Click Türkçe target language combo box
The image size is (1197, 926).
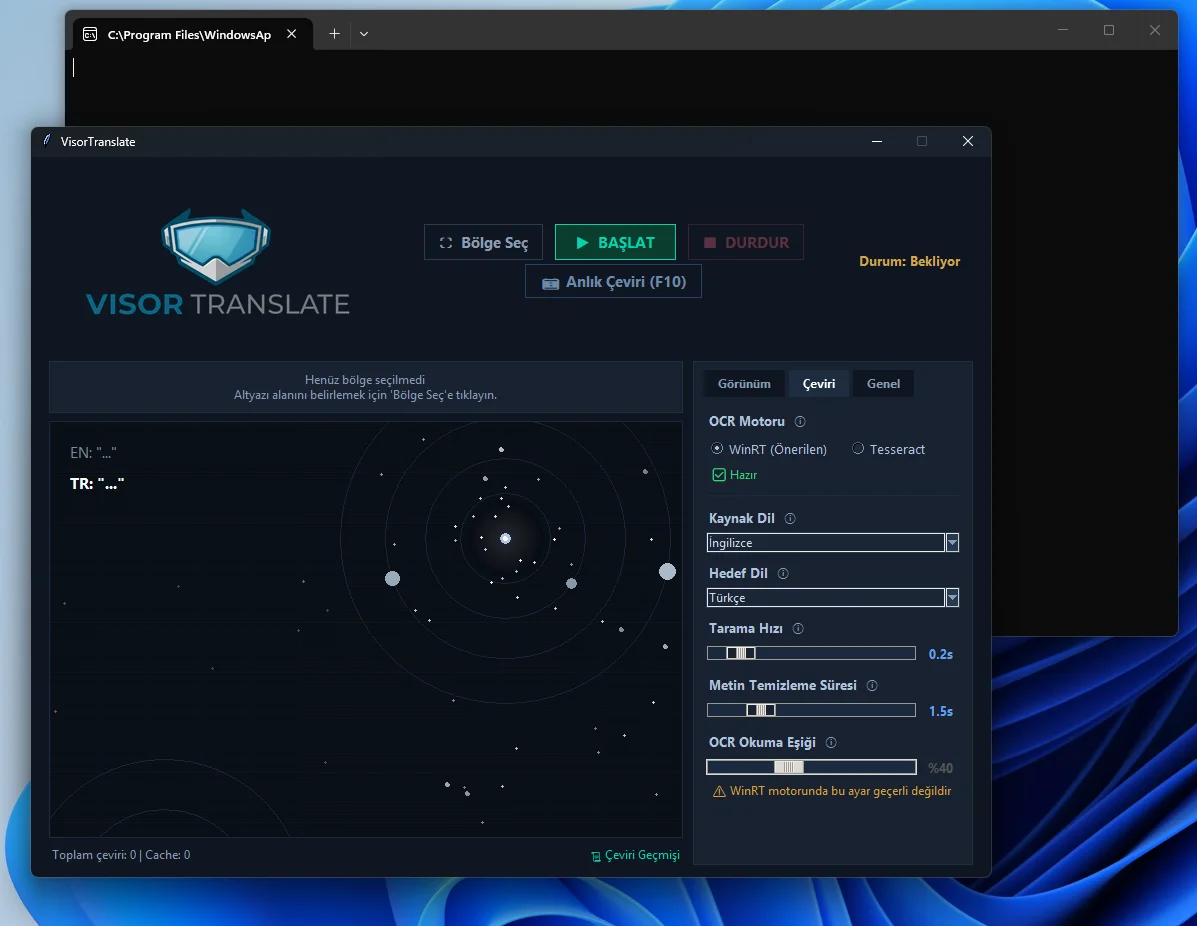tap(826, 598)
